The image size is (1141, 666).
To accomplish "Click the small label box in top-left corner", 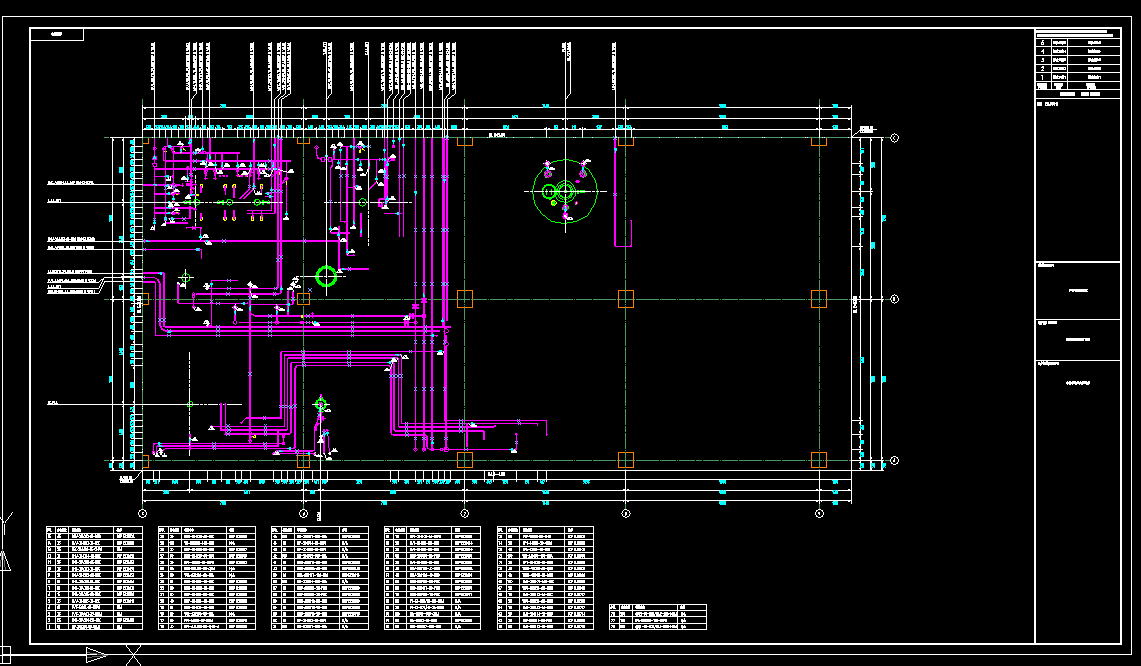I will 57,34.
